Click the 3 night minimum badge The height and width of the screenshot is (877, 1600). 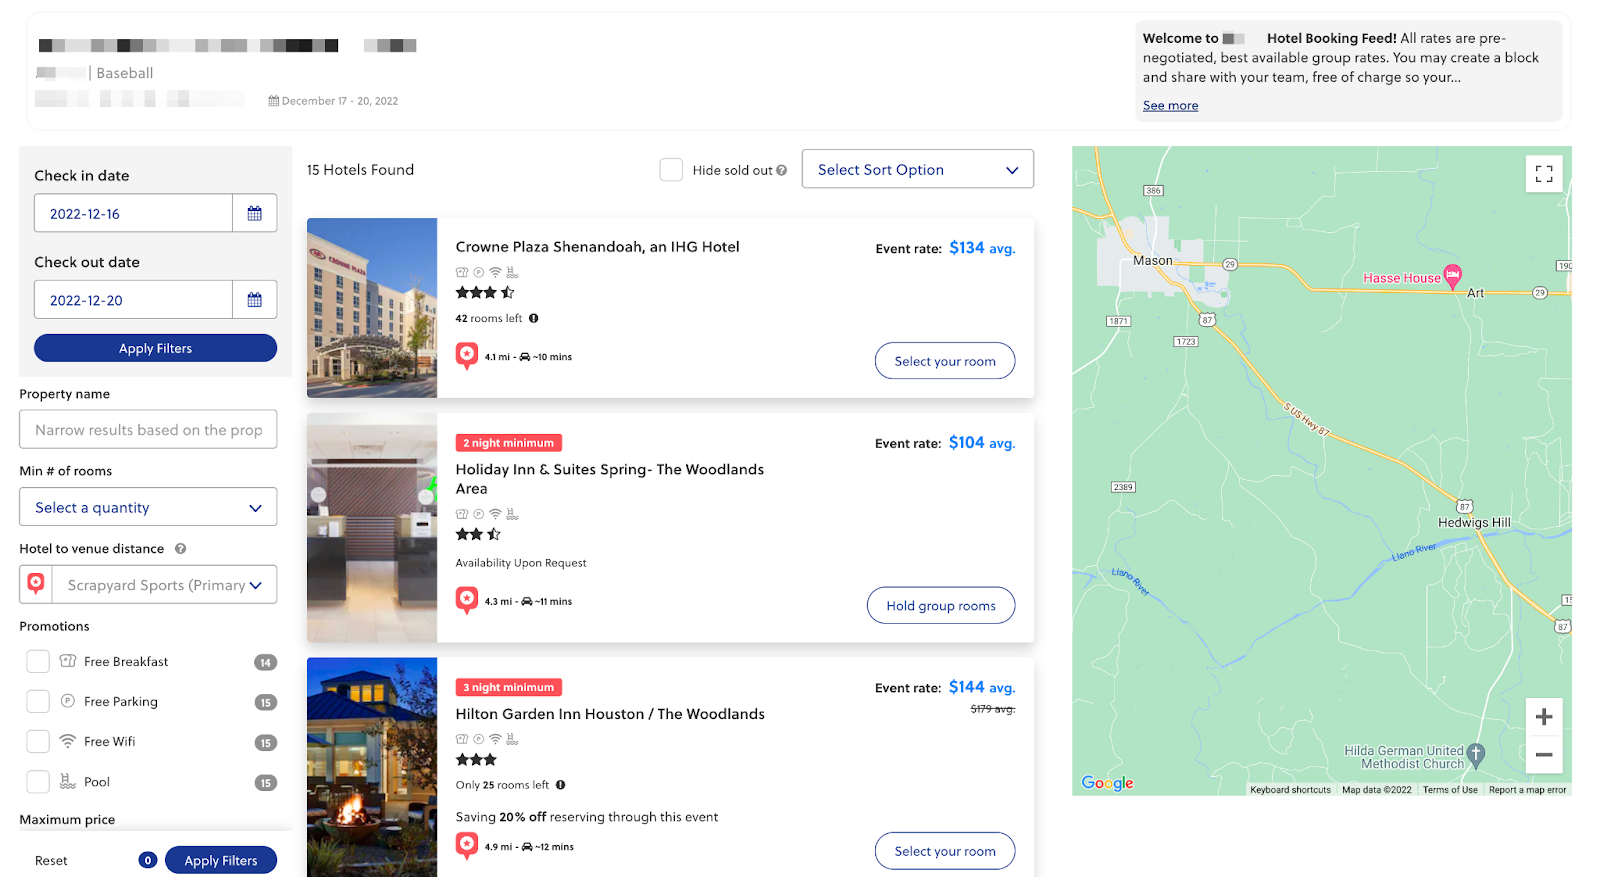[x=509, y=687]
